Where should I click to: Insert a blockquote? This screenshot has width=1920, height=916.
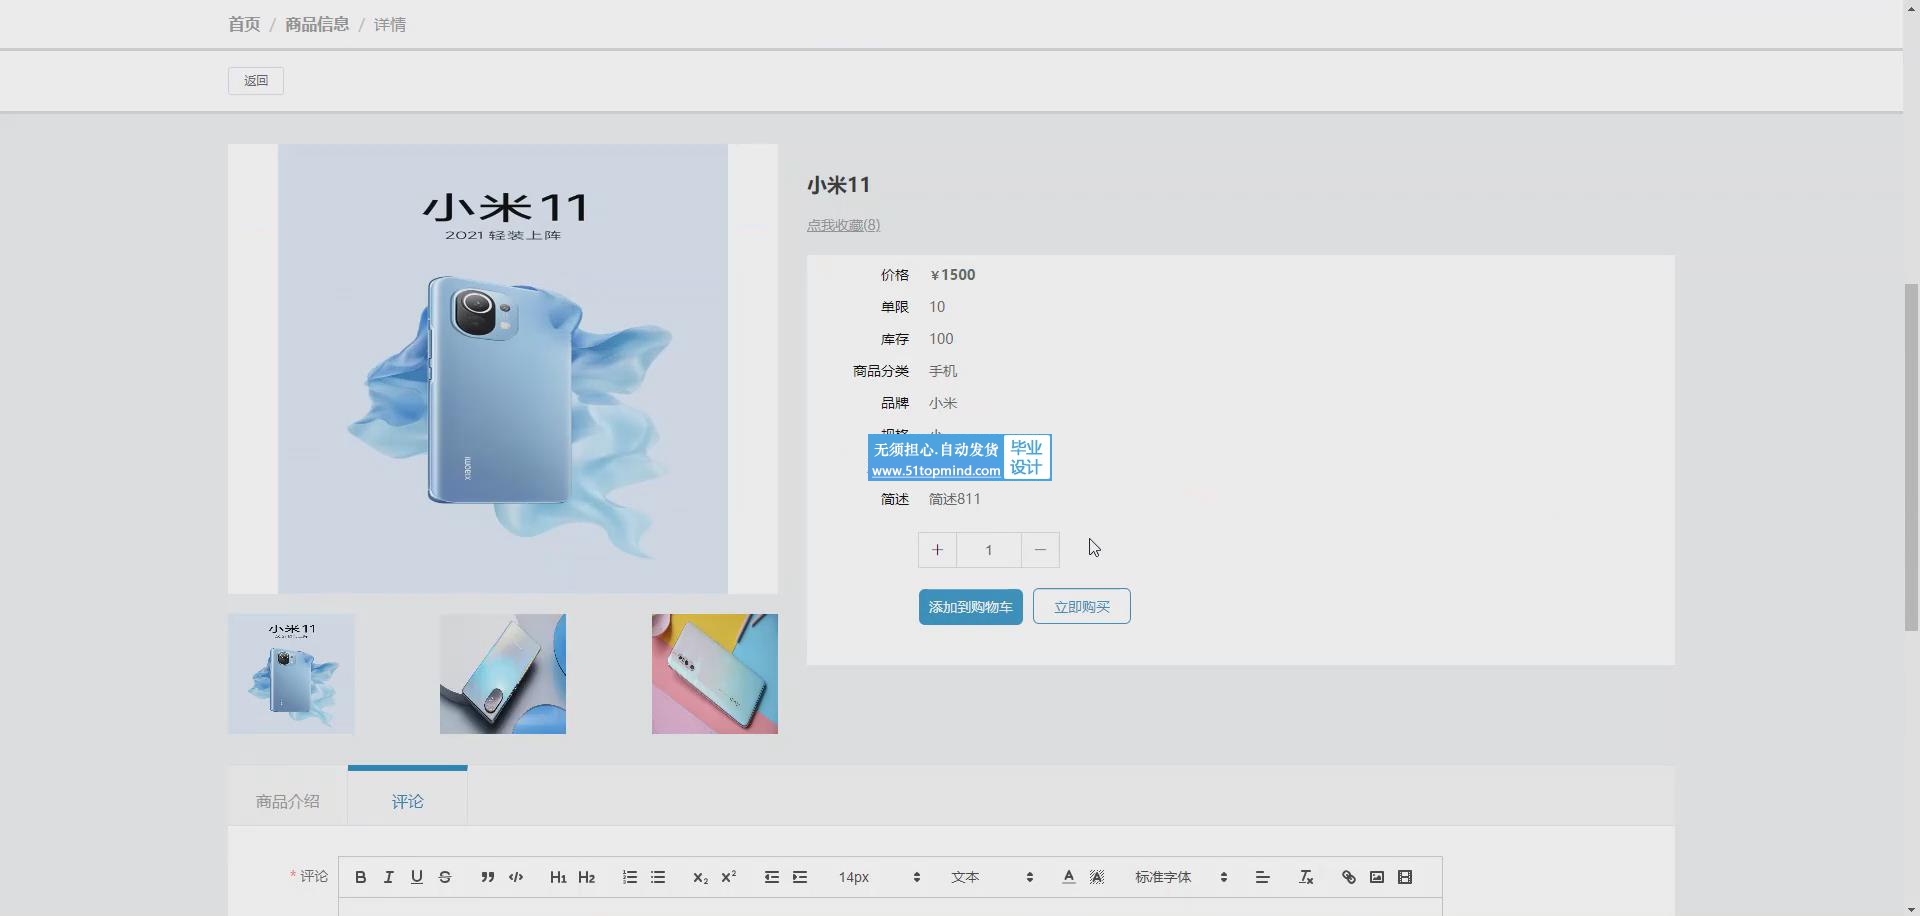(487, 877)
